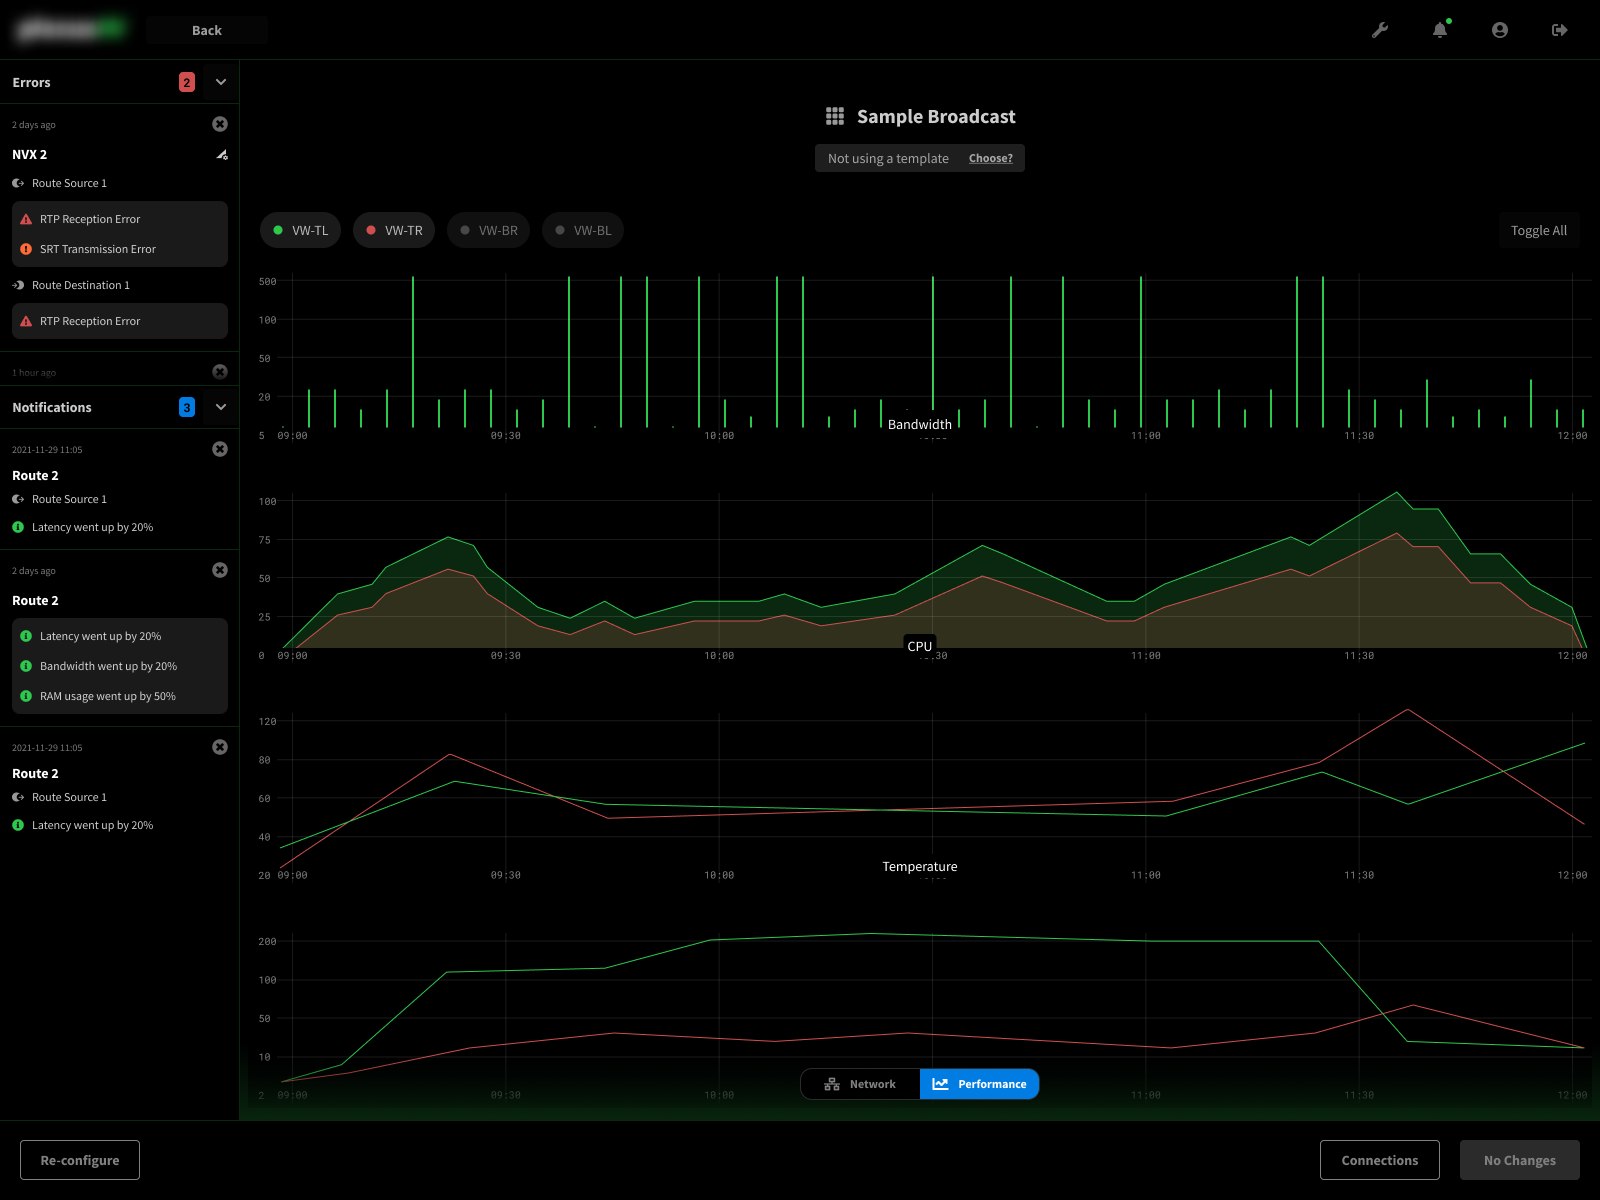
Task: Collapse the Errors section chevron
Action: 221,82
